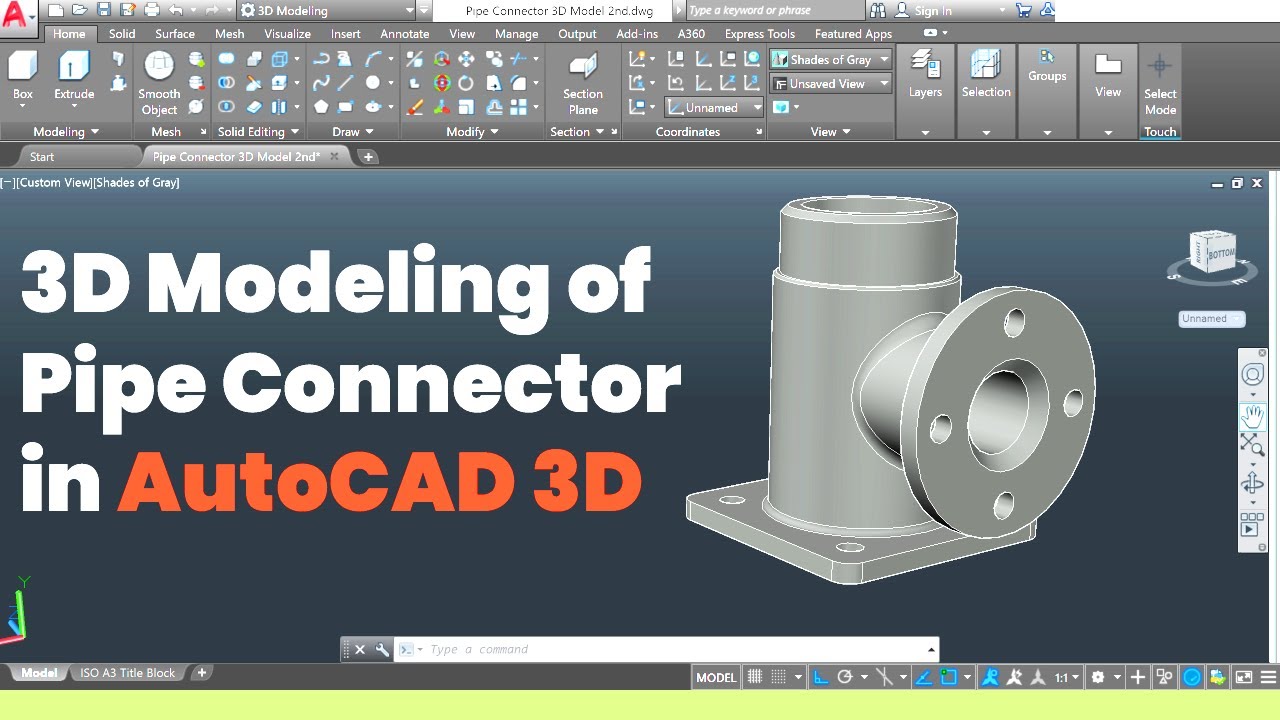Screen dimensions: 1280x720
Task: Expand the Modeling panel
Action: point(66,132)
